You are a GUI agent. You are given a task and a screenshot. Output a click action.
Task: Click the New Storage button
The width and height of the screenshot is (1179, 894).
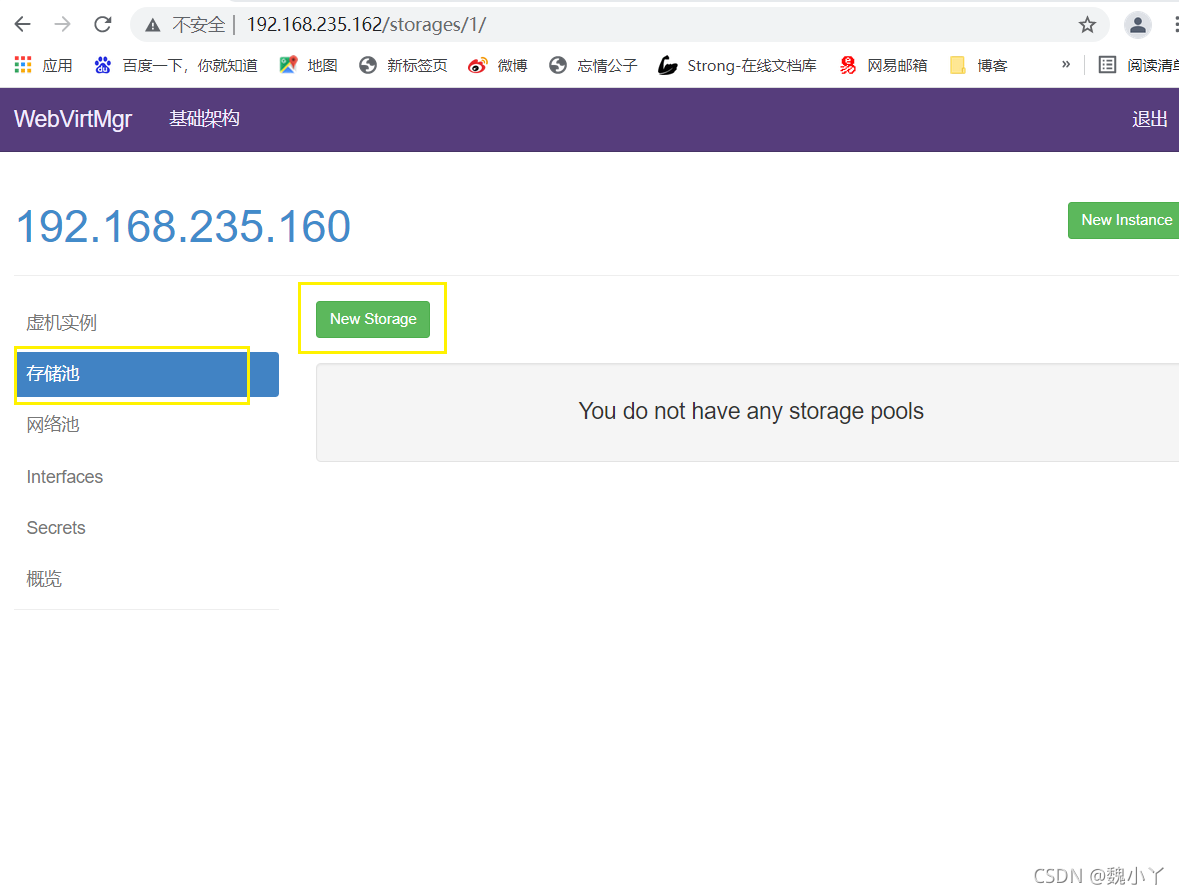click(x=373, y=320)
